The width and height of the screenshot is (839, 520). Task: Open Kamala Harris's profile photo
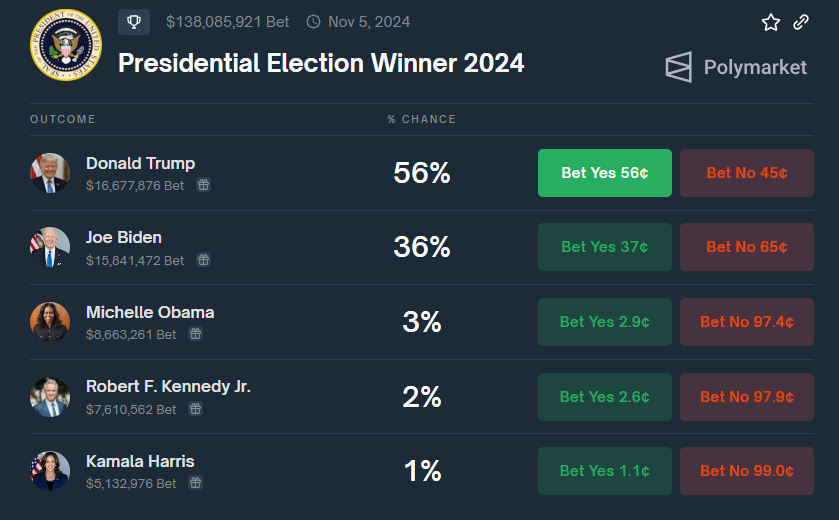click(50, 471)
